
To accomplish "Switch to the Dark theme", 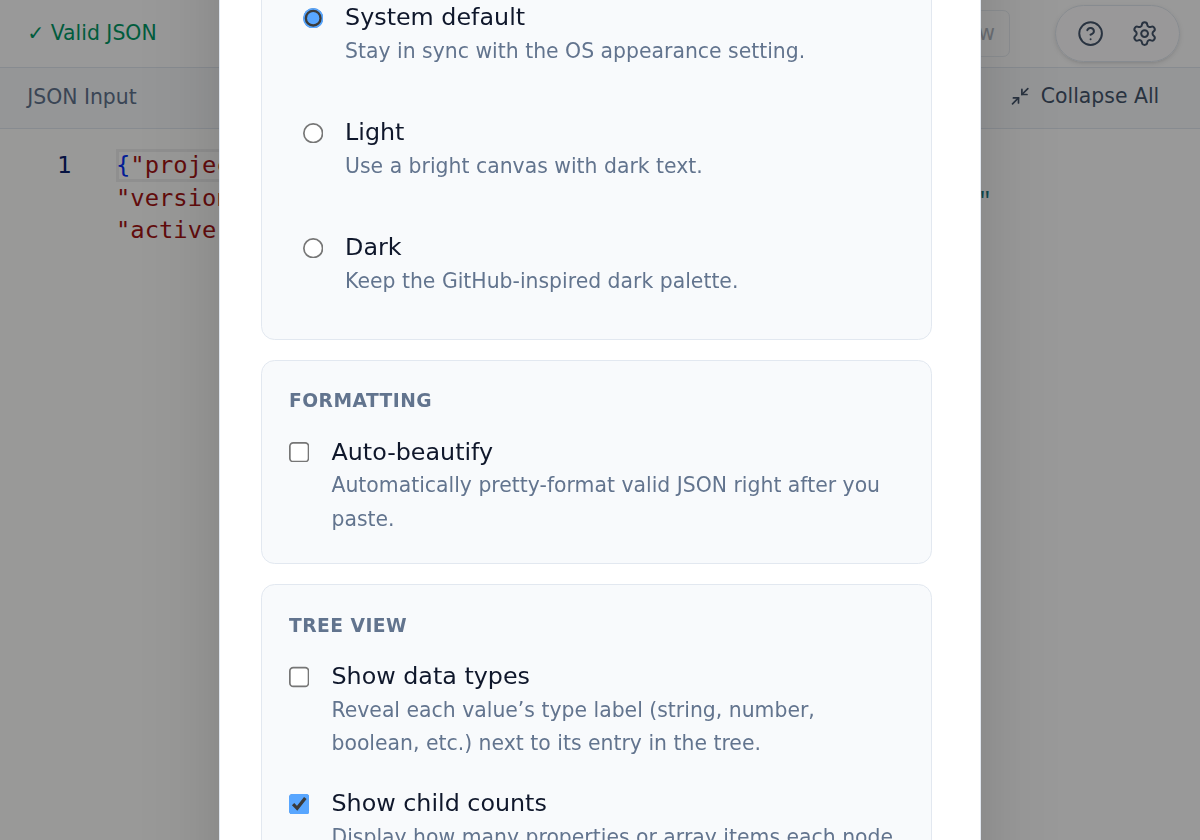I will click(313, 248).
